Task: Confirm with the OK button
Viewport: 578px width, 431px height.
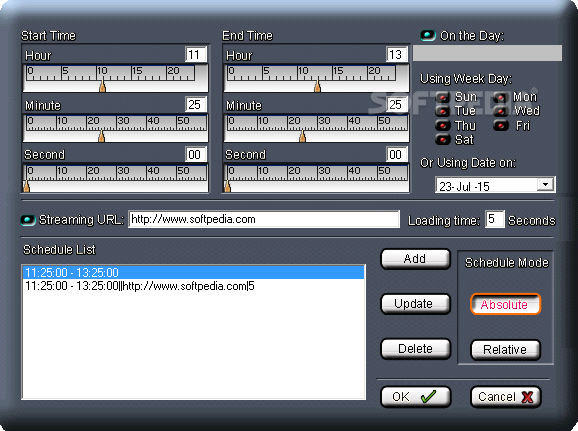Action: tap(415, 397)
